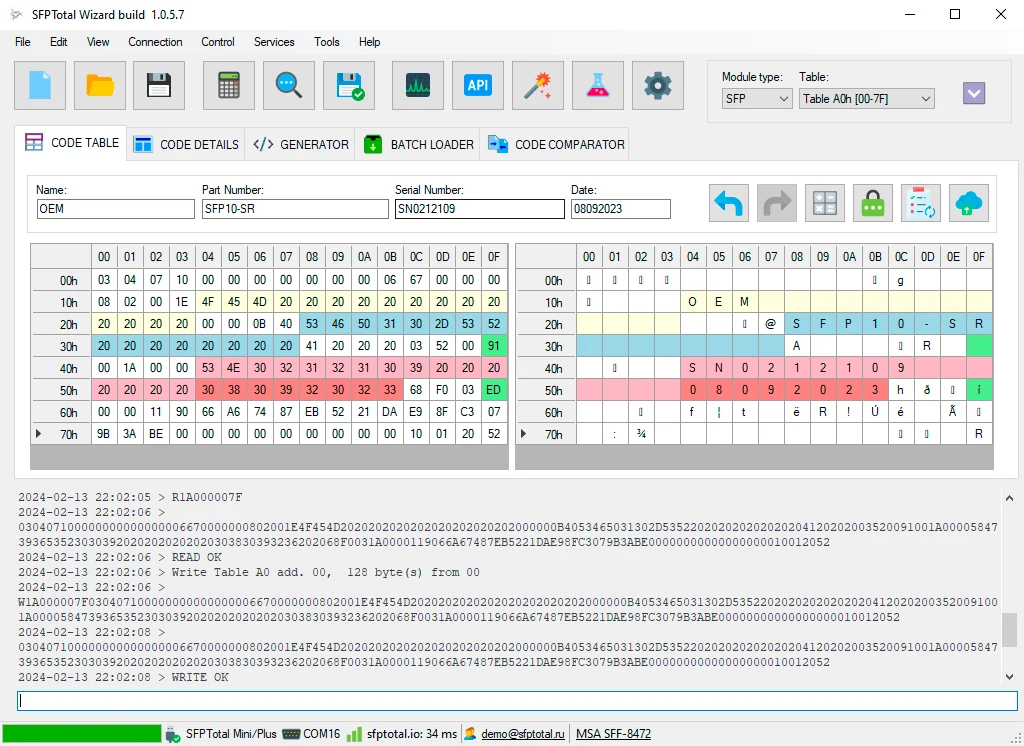The height and width of the screenshot is (746, 1024).
Task: Select the CODE TABLE tab
Action: click(71, 142)
